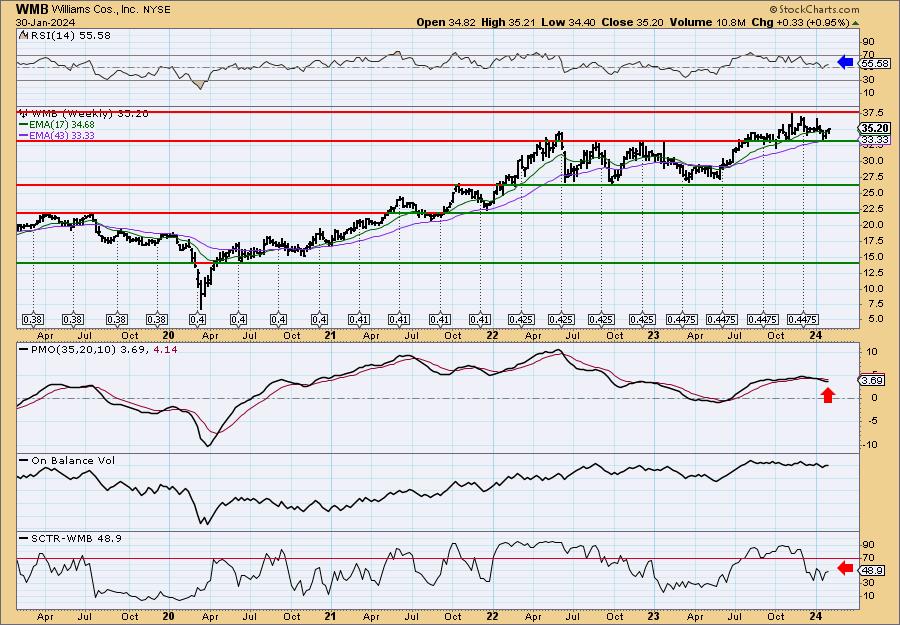Select the SCTR-WMB 48.9 panel label
Image resolution: width=900 pixels, height=625 pixels.
[70, 538]
